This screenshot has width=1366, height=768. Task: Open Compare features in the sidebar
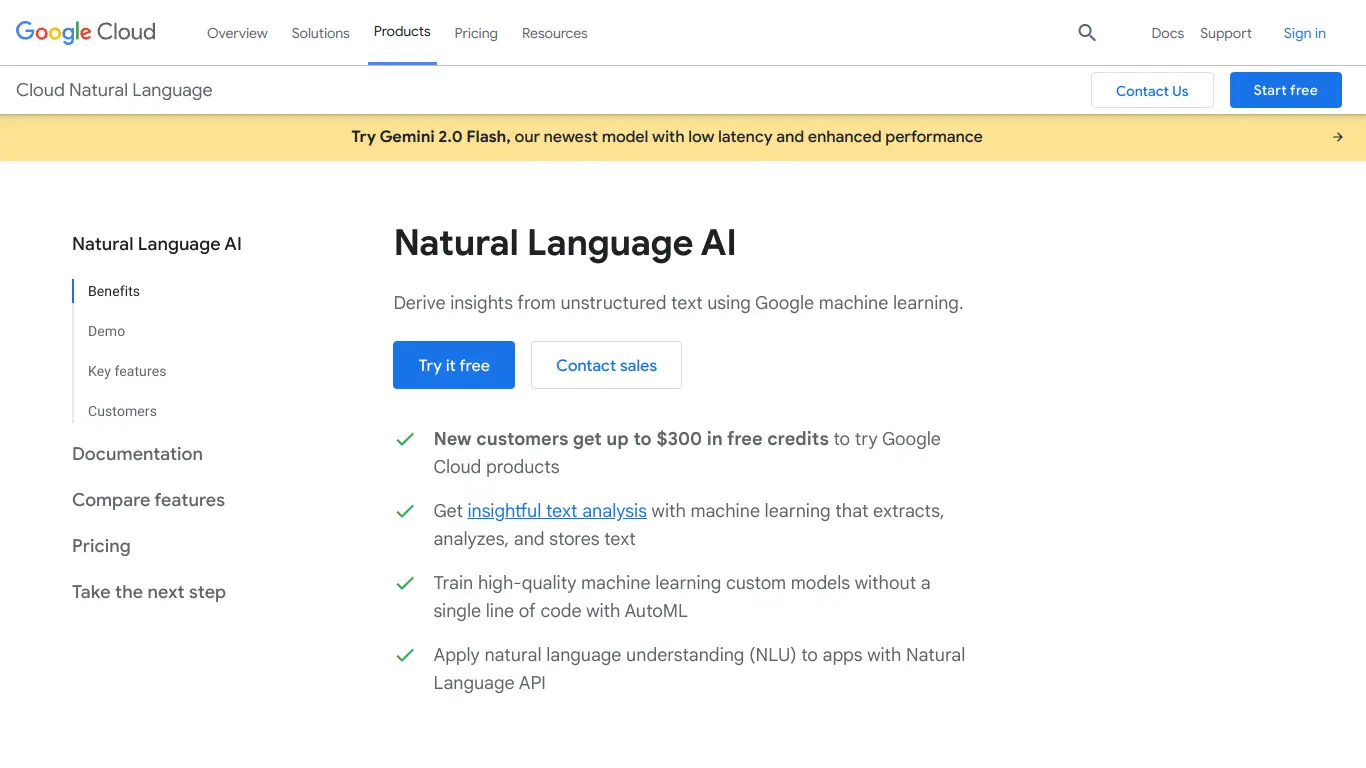click(x=148, y=500)
